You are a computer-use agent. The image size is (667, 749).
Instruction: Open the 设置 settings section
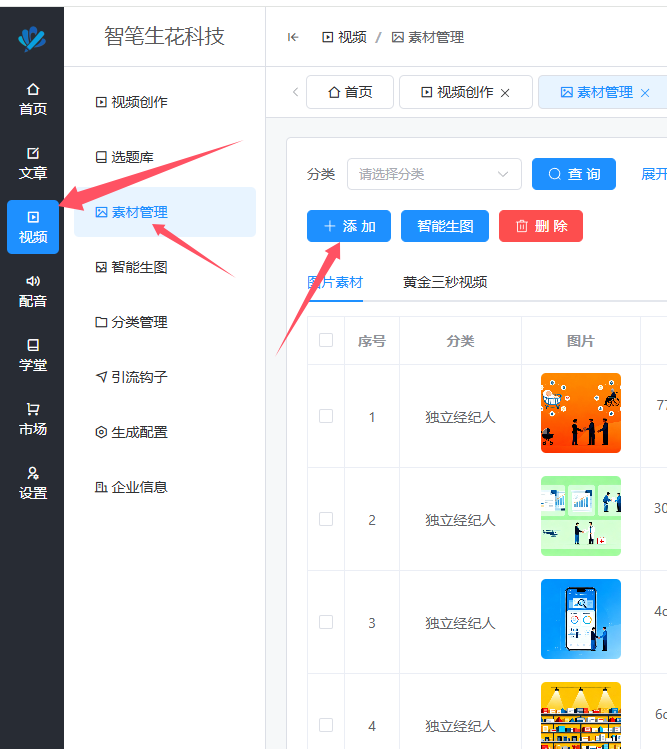click(x=33, y=483)
